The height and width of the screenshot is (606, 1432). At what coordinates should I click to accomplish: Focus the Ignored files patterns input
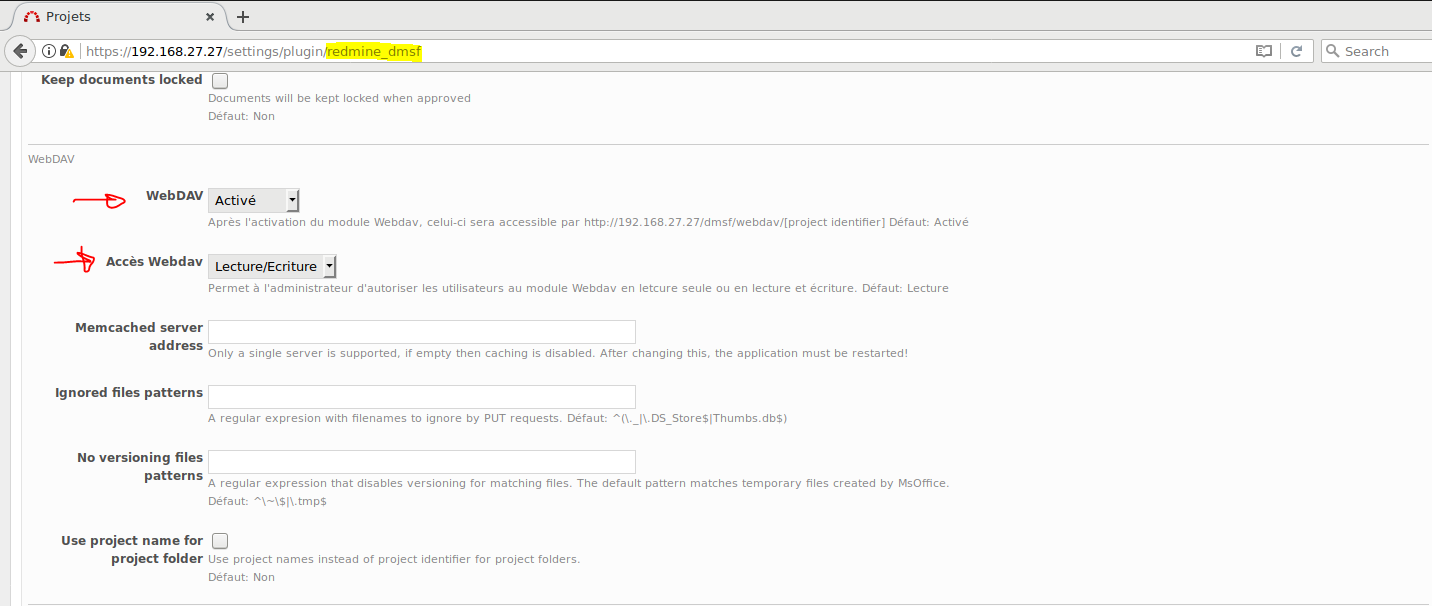tap(421, 397)
